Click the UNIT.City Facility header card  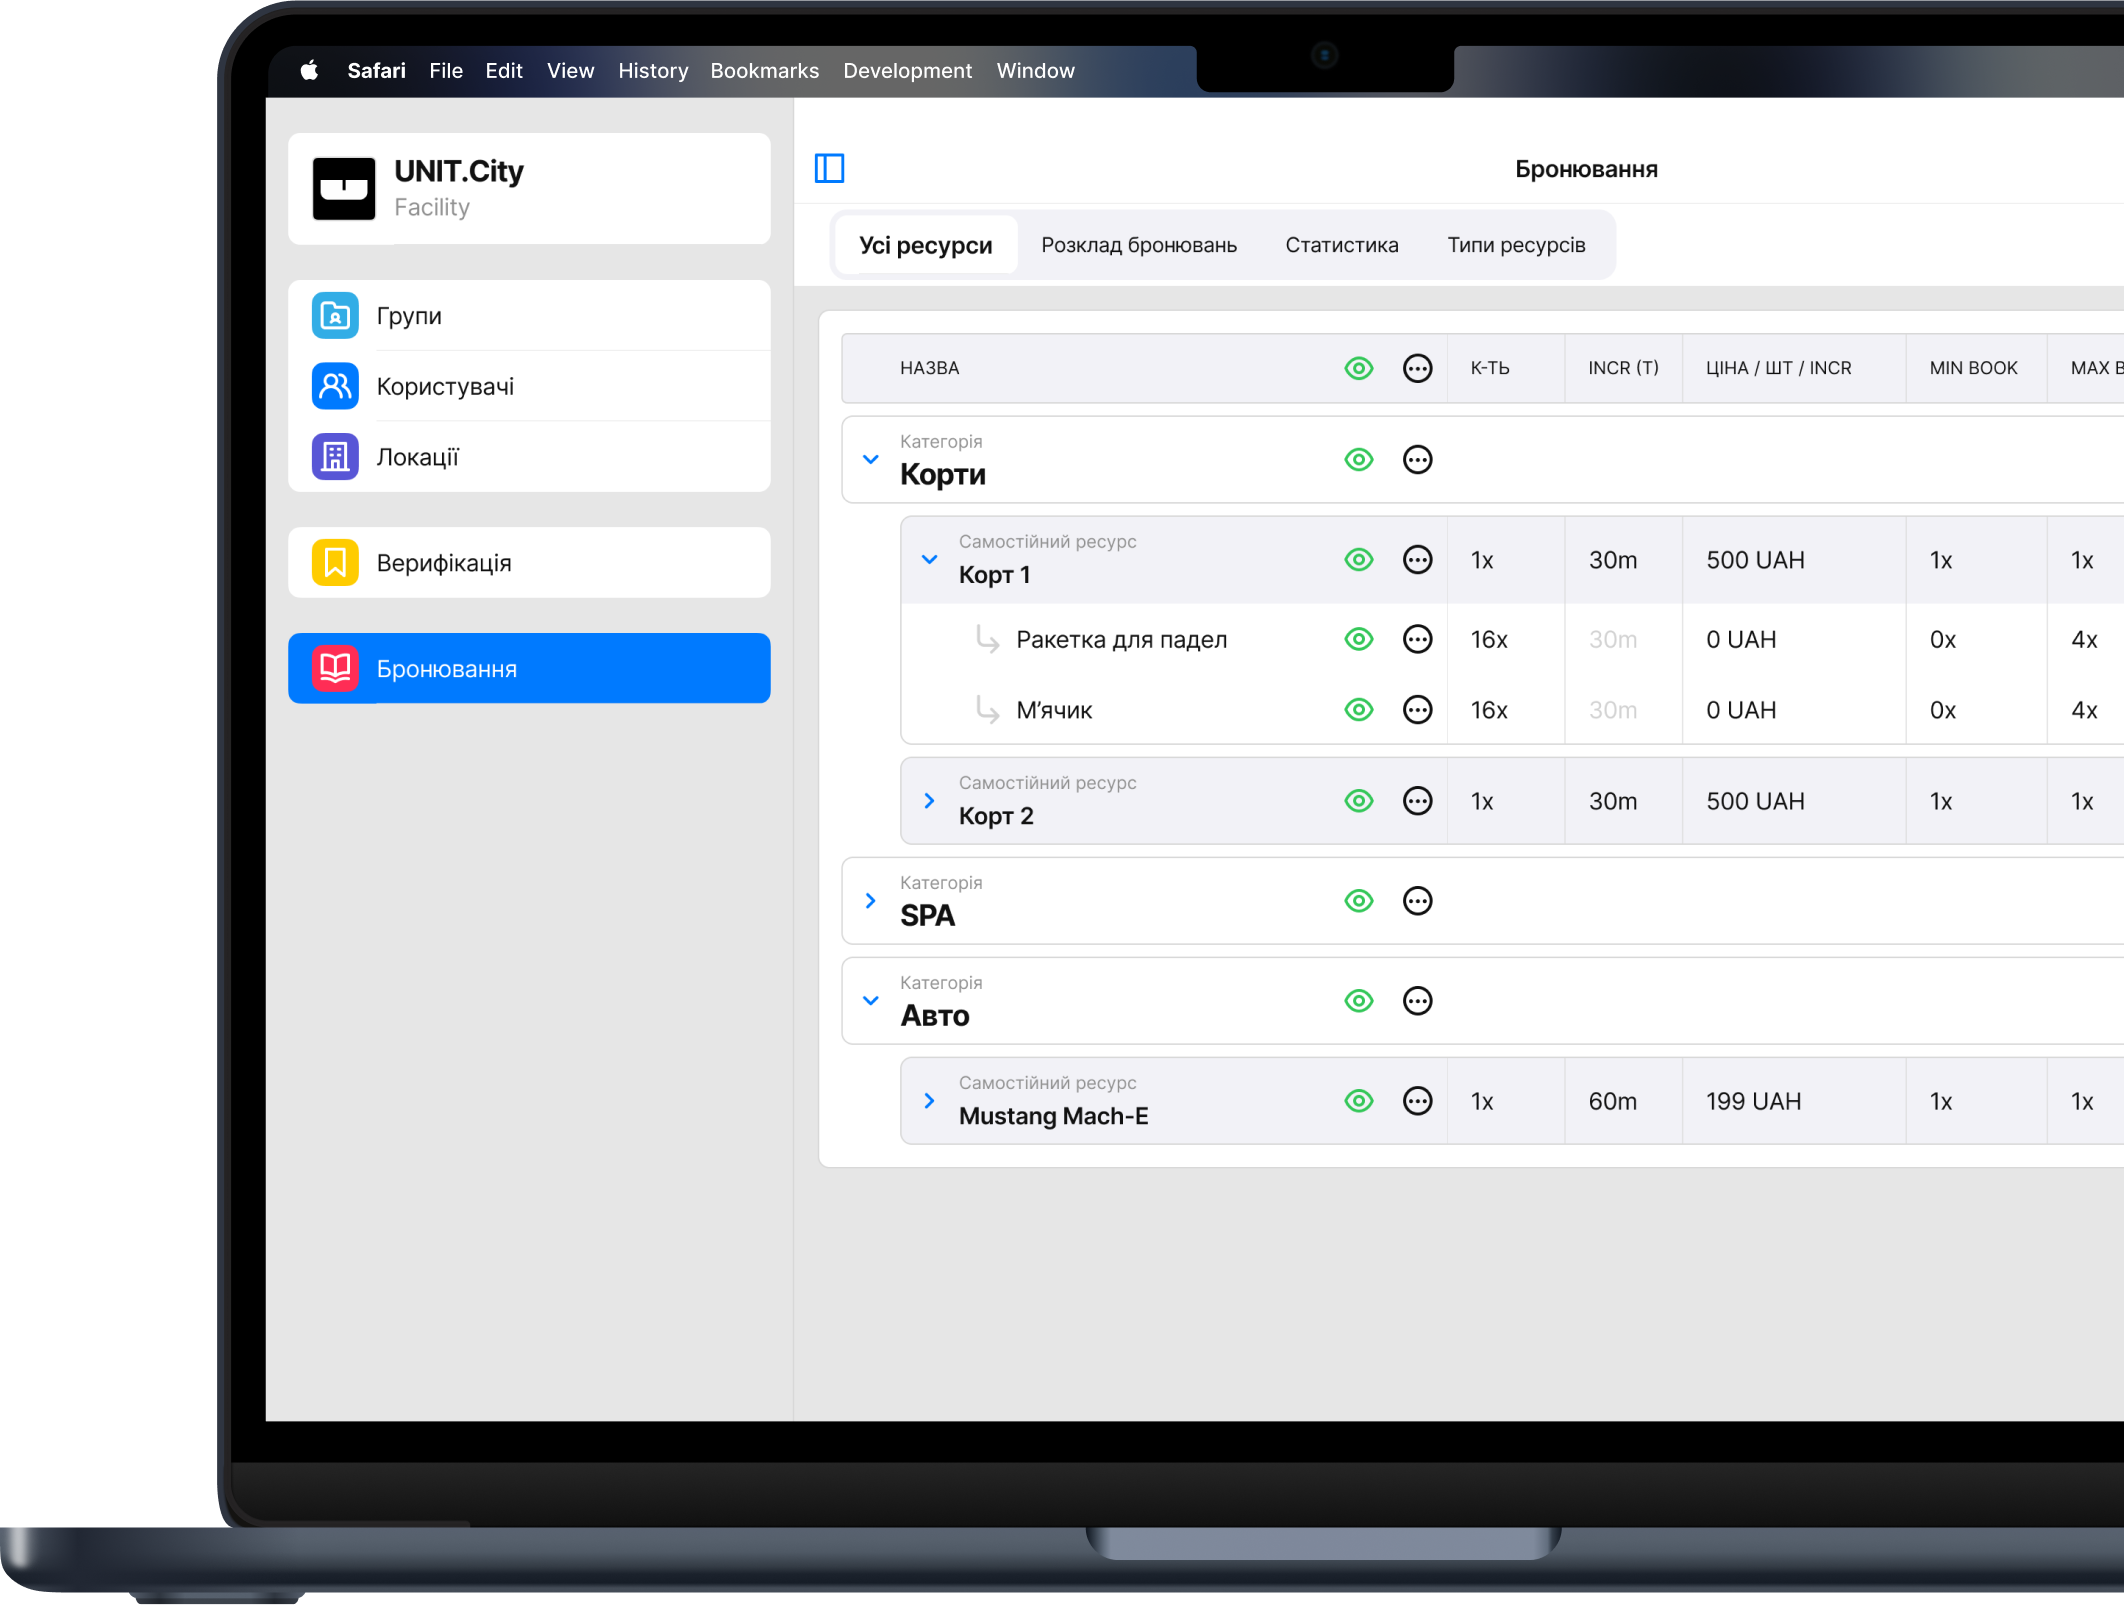[529, 189]
